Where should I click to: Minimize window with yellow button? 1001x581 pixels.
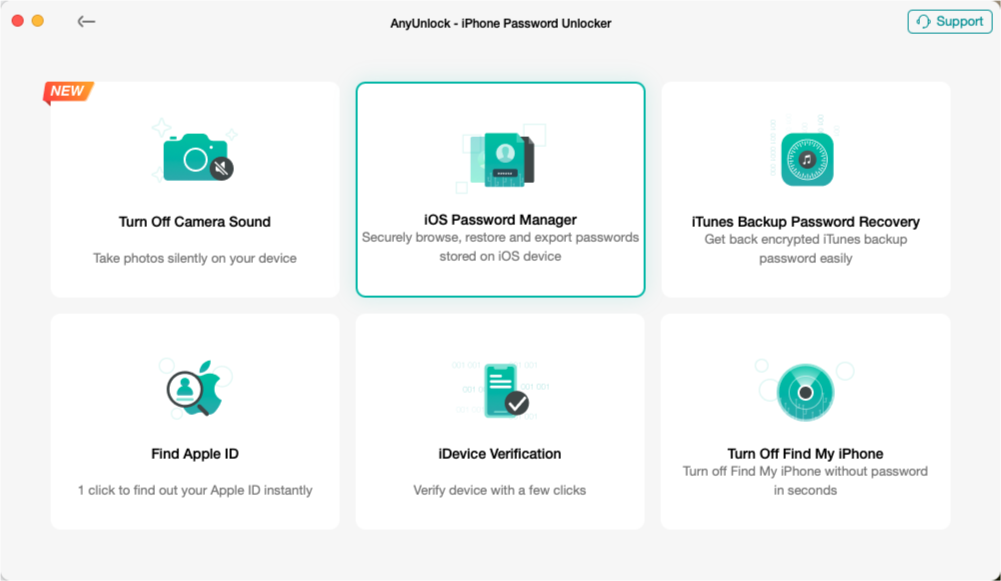(x=38, y=21)
